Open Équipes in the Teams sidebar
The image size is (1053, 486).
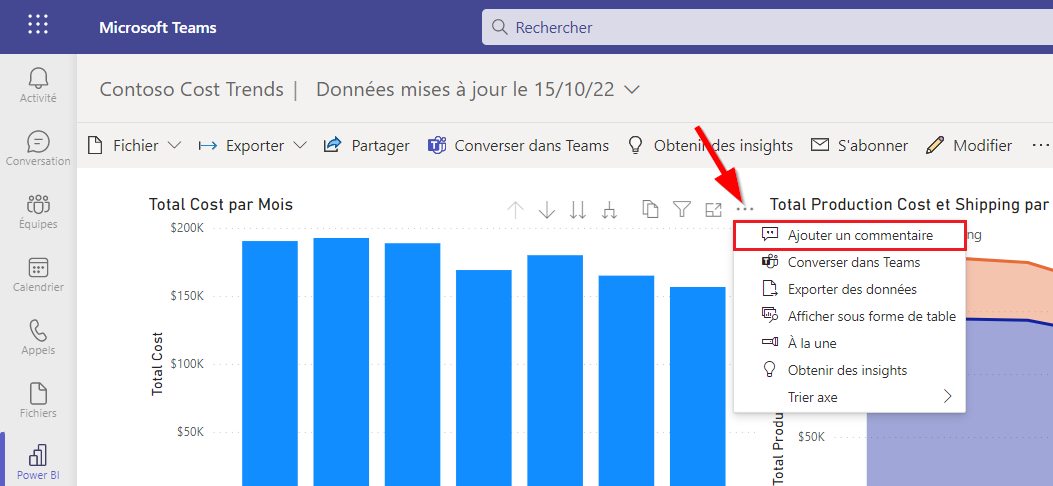[x=38, y=211]
